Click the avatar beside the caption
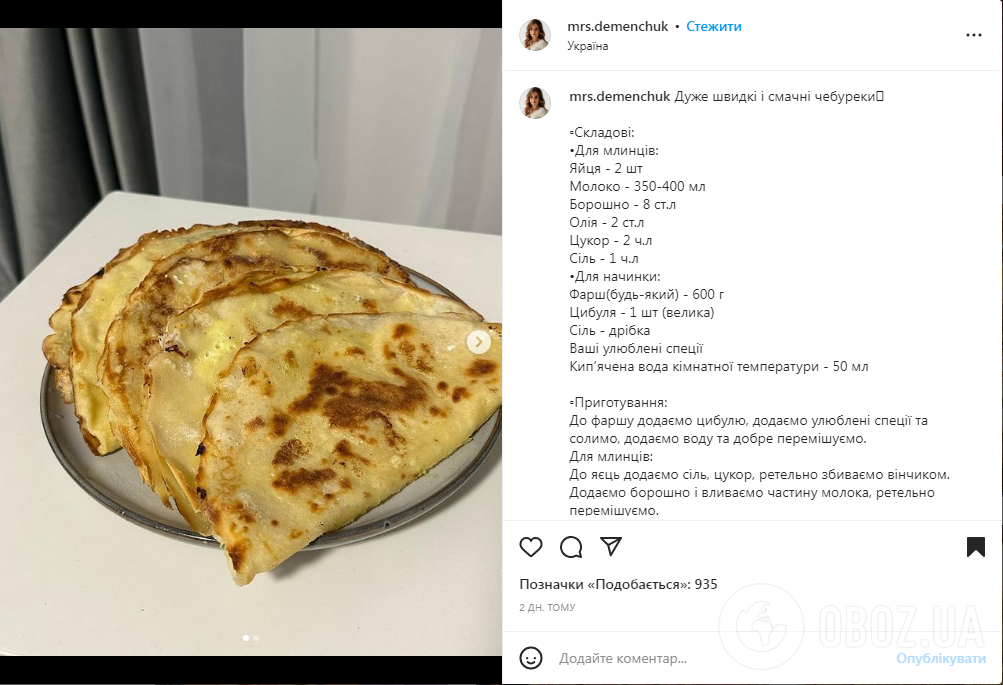The height and width of the screenshot is (685, 1003). (535, 103)
